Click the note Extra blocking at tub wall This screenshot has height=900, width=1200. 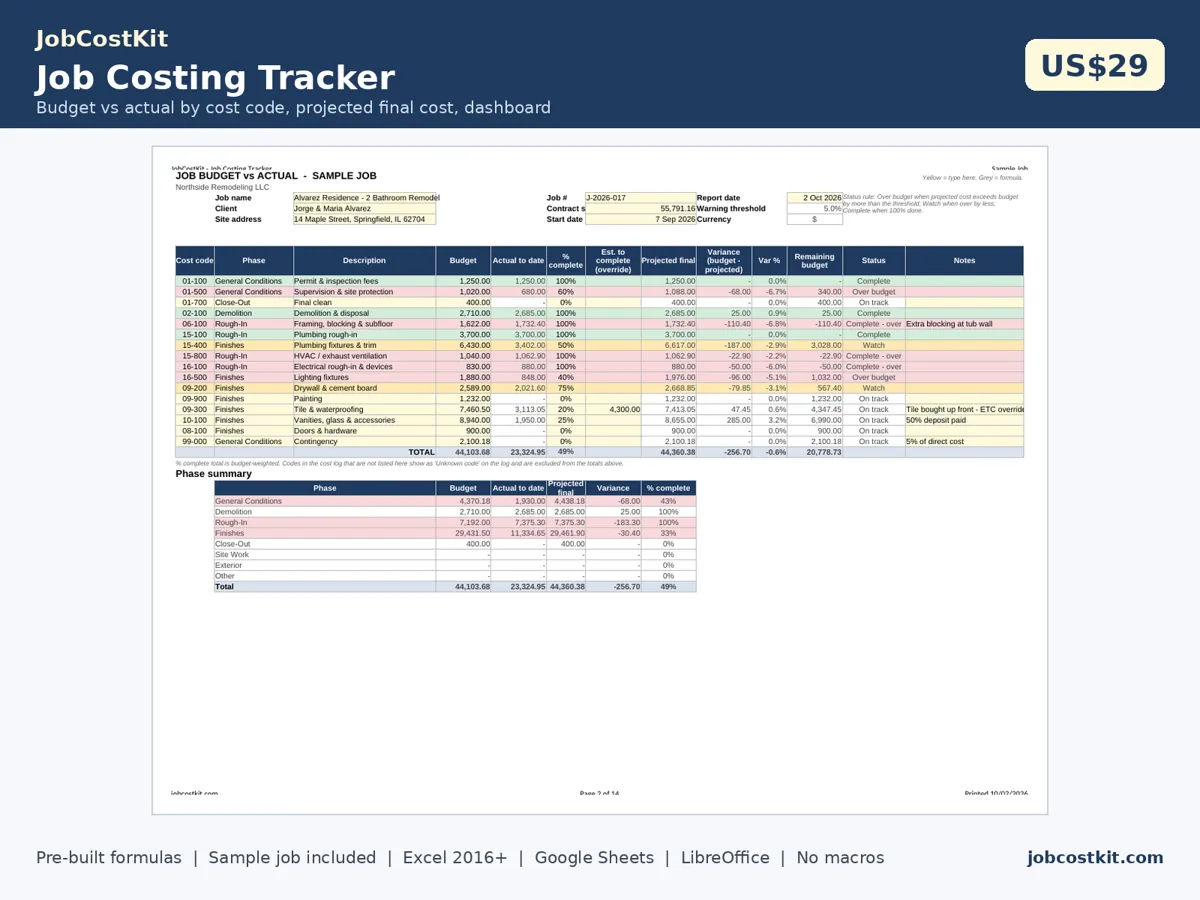coord(964,324)
